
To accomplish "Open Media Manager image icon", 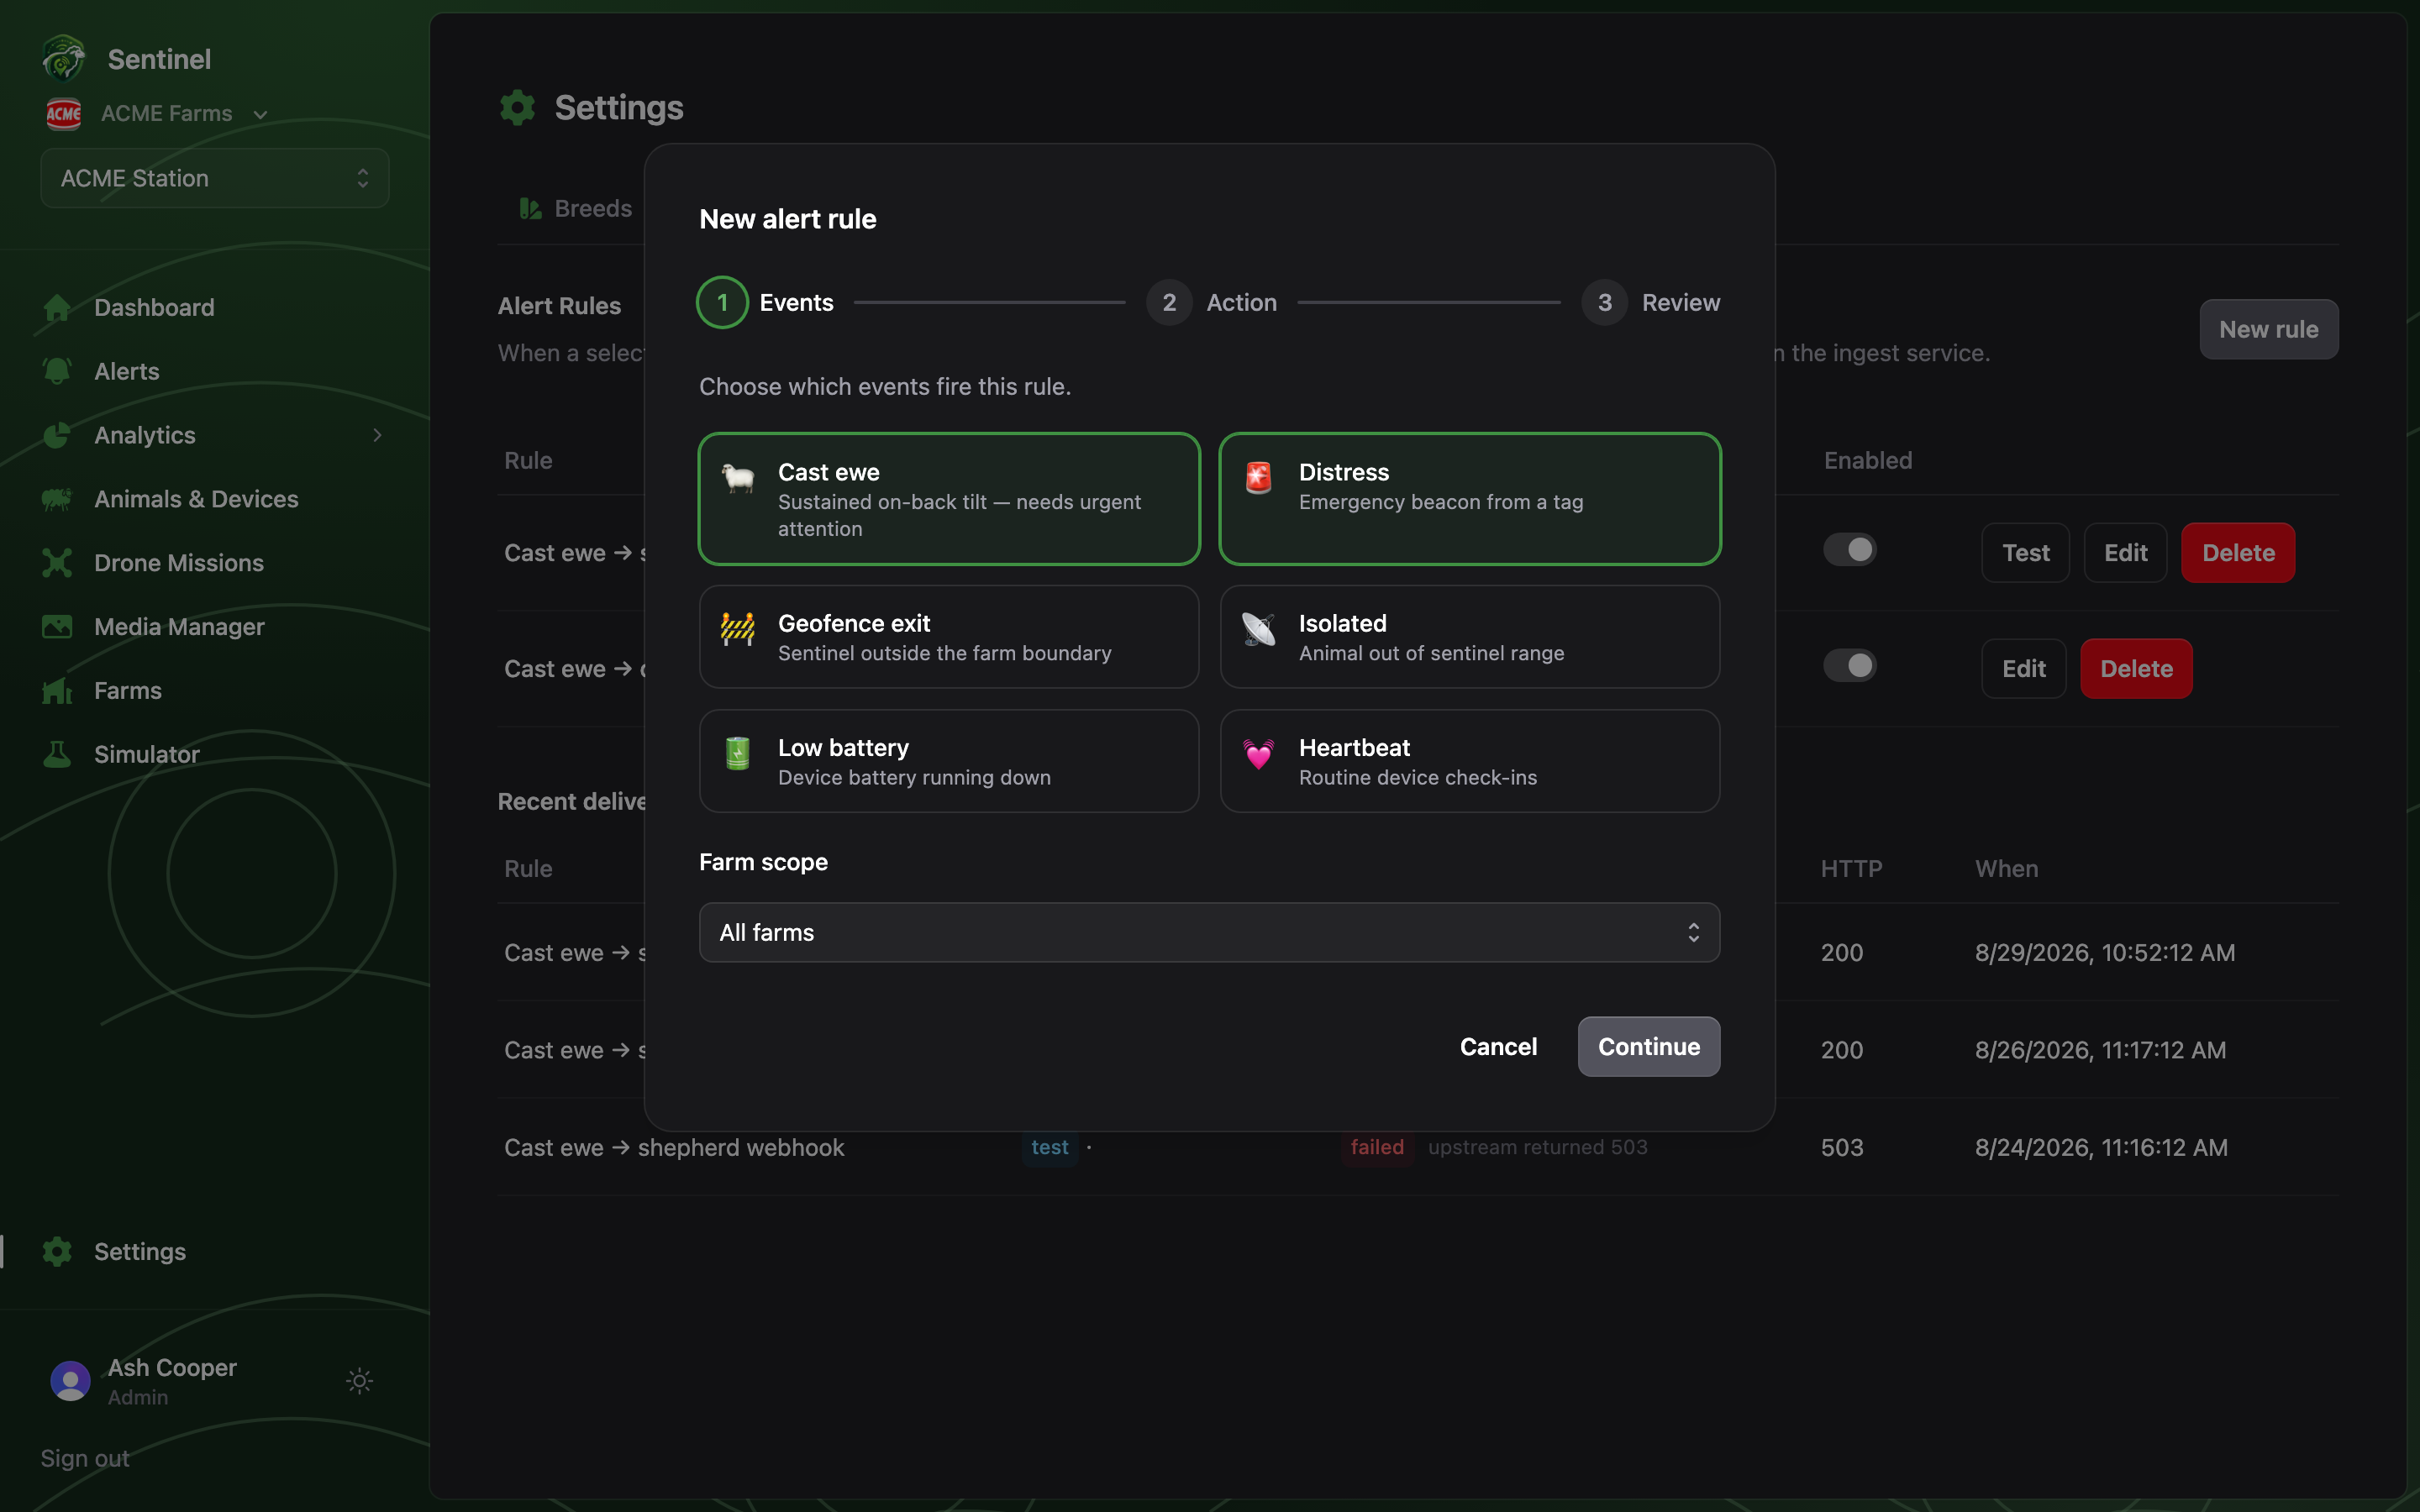I will click(57, 627).
